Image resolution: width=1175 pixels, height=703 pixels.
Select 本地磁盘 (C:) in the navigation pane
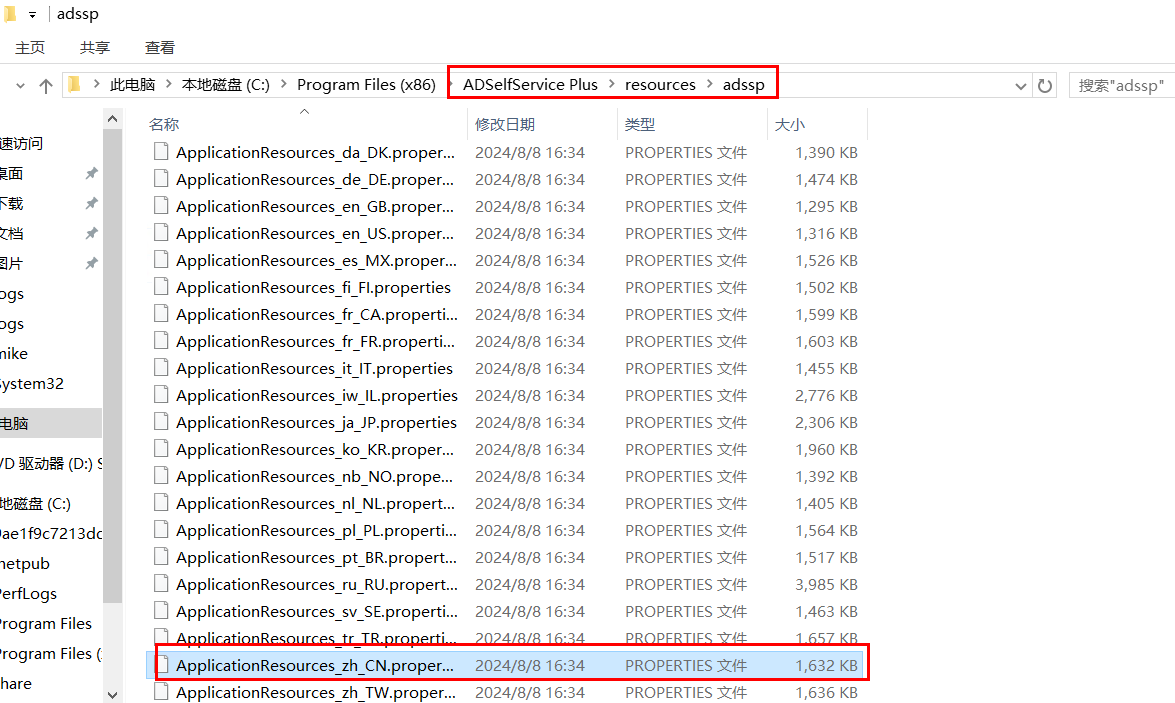pos(35,504)
